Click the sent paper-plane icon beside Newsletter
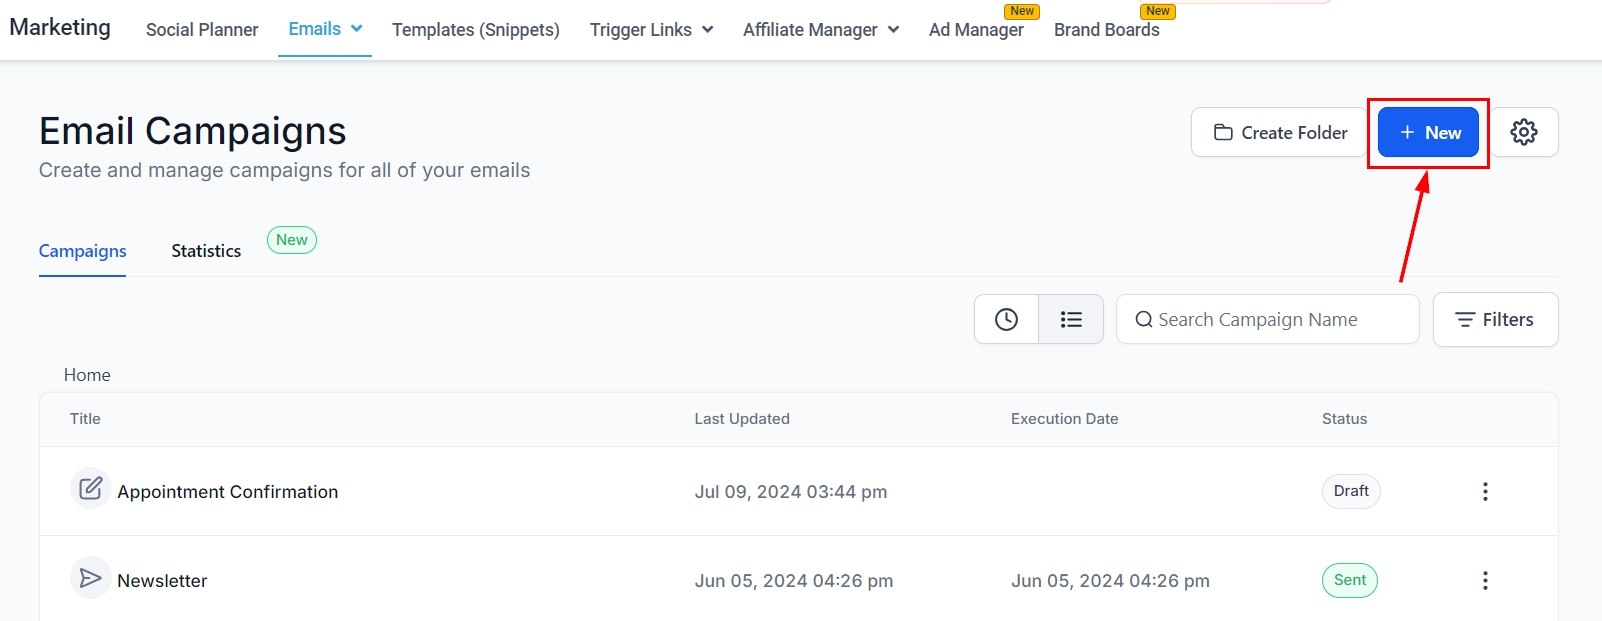This screenshot has height=621, width=1602. (x=90, y=578)
